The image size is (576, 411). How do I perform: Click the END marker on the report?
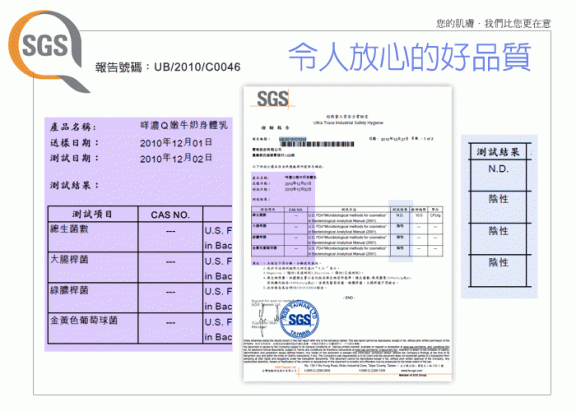349,298
